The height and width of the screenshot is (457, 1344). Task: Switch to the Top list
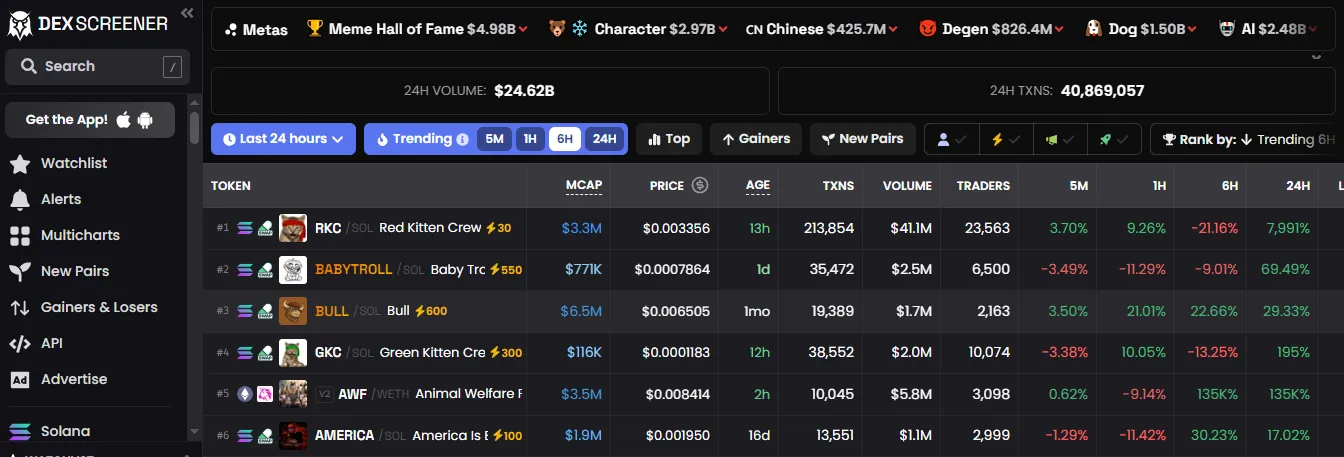669,139
